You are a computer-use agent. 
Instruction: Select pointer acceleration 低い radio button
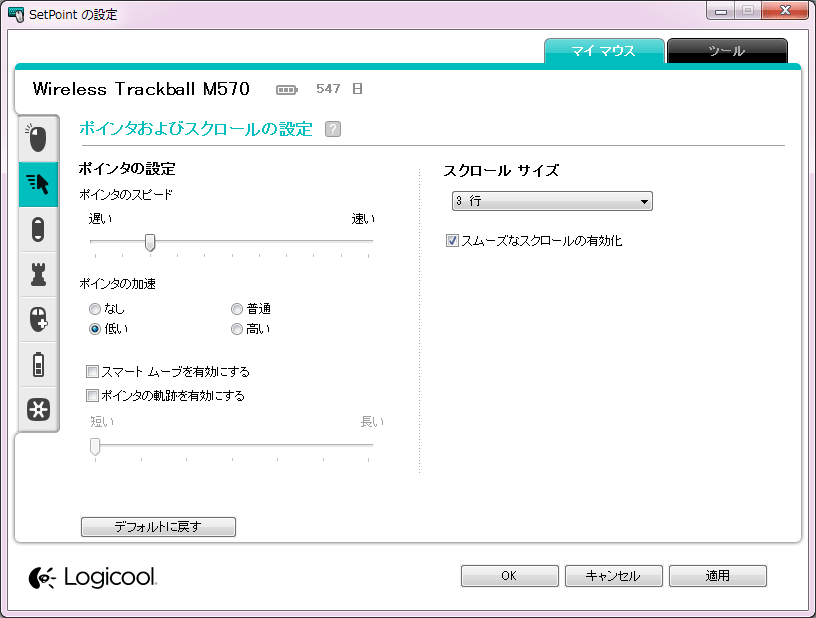[95, 329]
